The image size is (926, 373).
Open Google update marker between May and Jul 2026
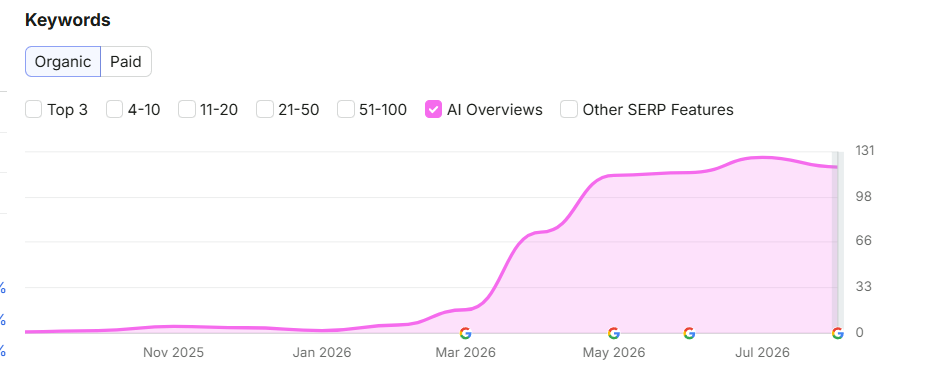coord(689,333)
